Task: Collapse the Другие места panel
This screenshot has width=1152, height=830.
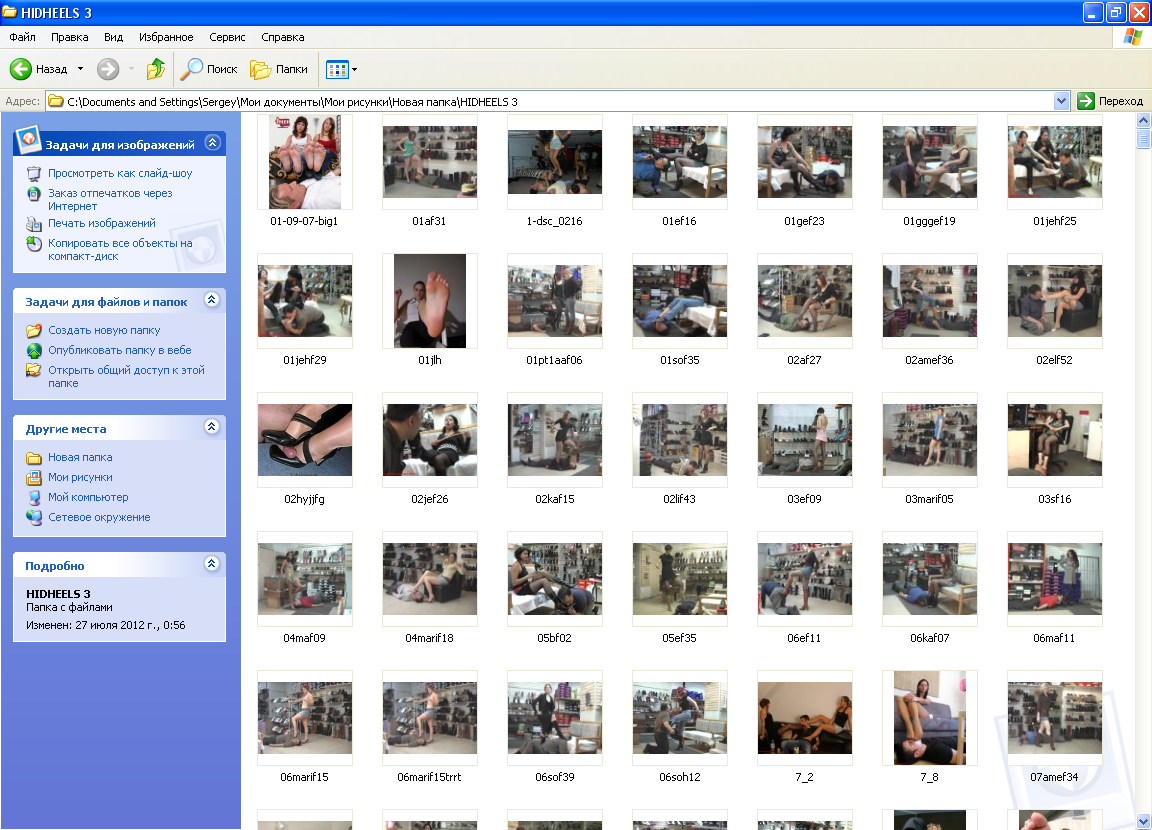Action: click(212, 427)
